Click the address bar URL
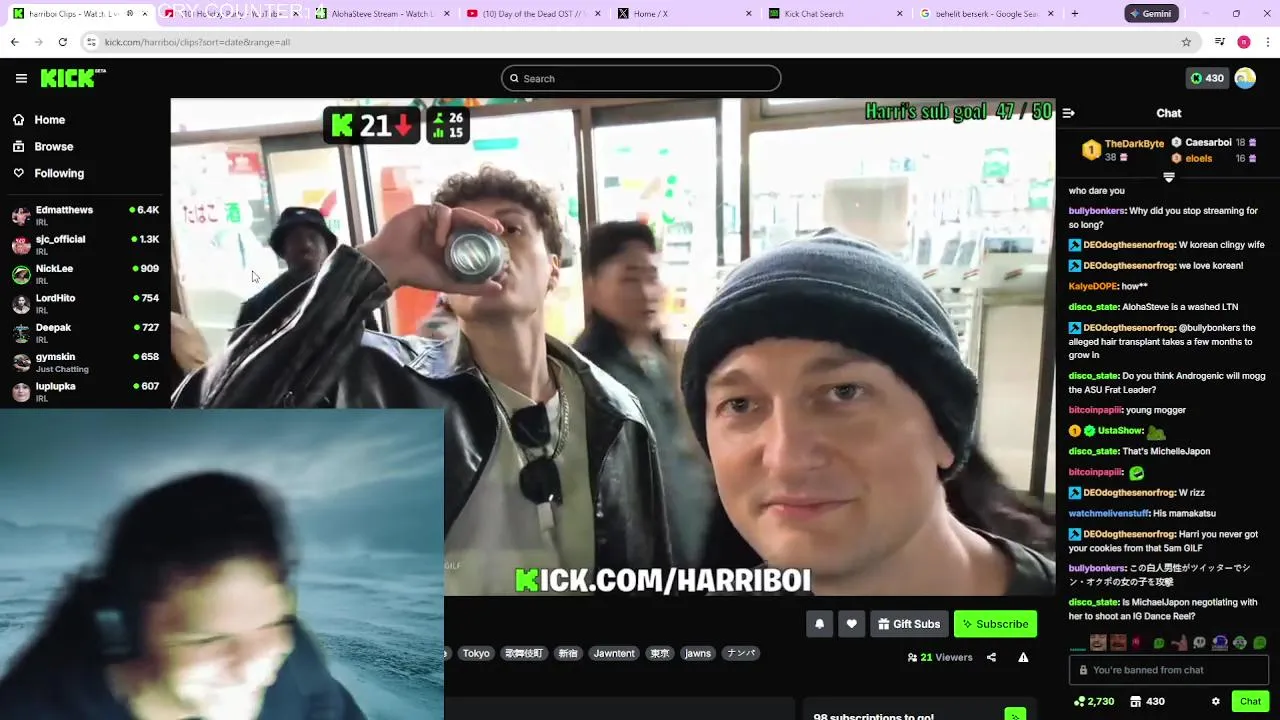The width and height of the screenshot is (1280, 720). (197, 42)
